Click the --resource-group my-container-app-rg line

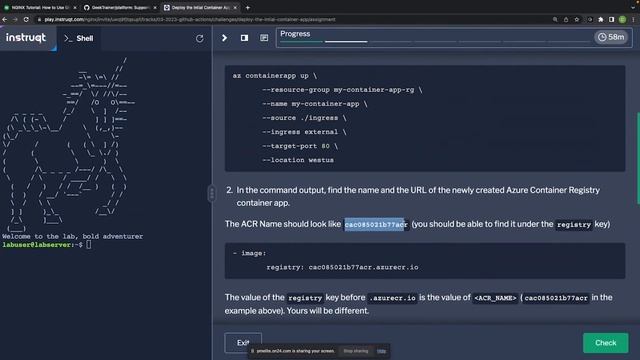[342, 89]
